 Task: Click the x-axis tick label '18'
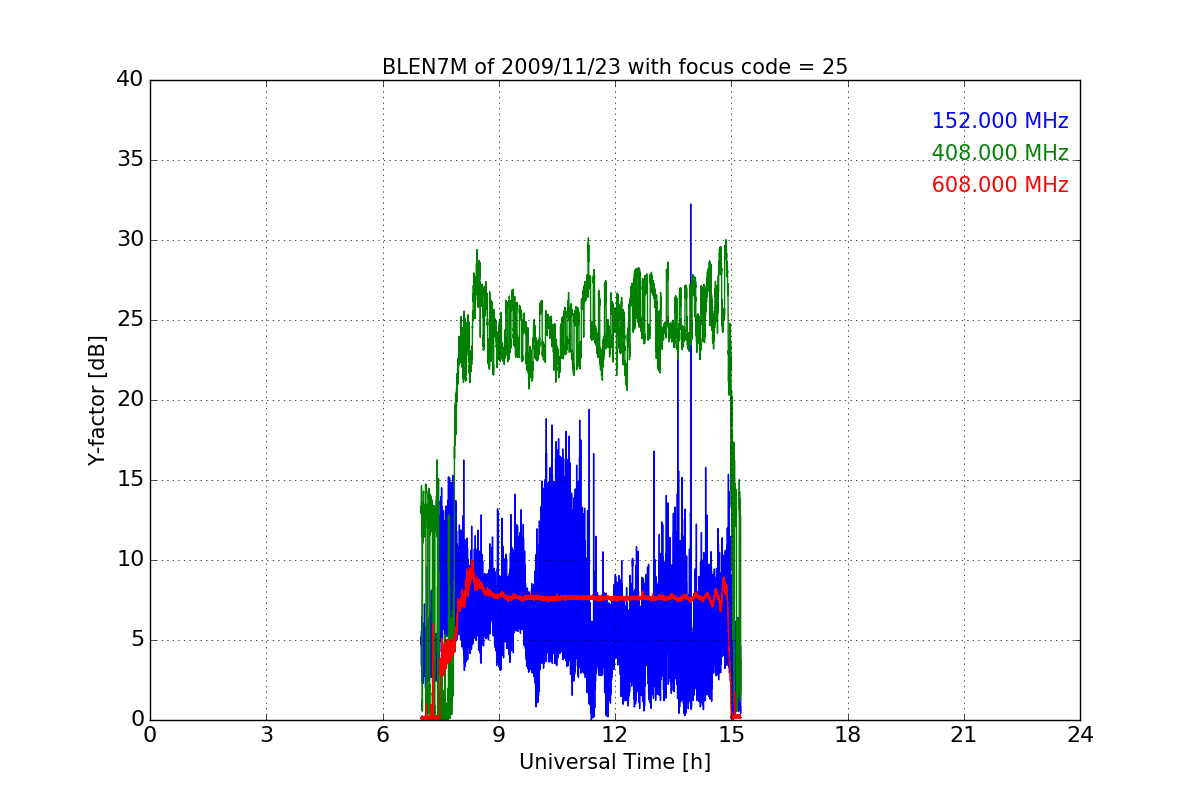(848, 735)
